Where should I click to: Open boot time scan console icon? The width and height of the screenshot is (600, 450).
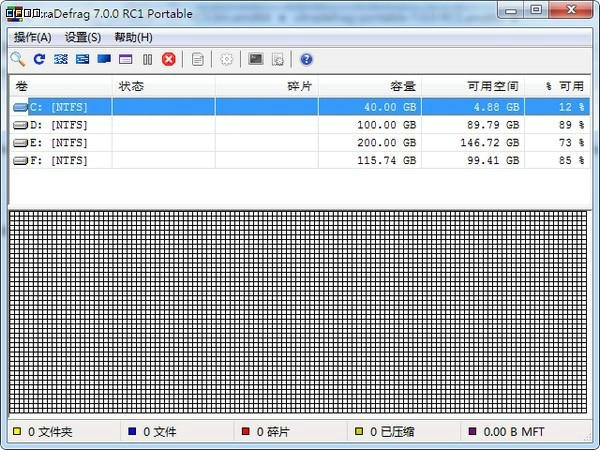tap(256, 59)
